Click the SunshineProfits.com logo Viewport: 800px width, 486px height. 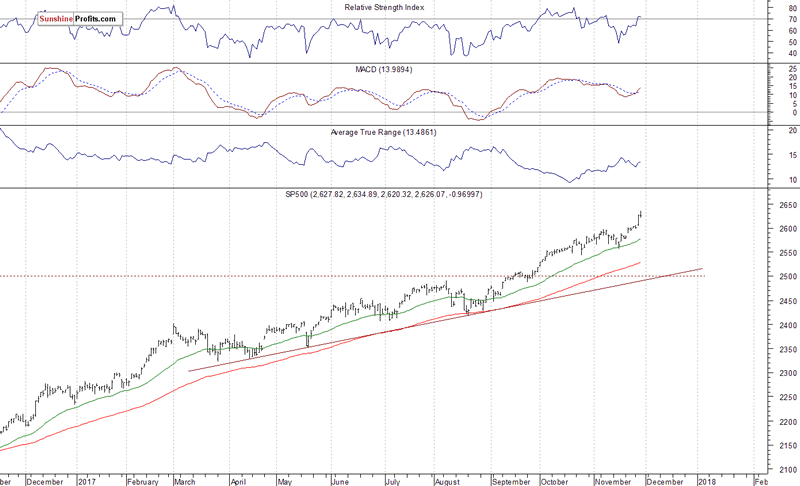80,19
